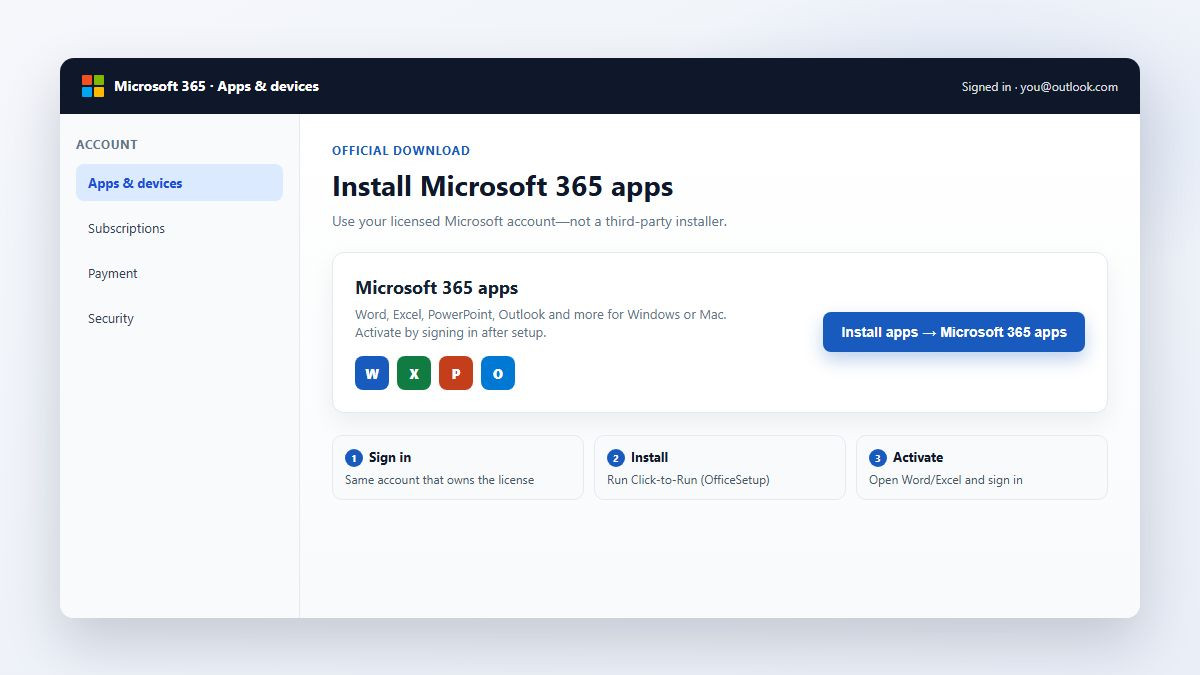Click the Activate step heading
The height and width of the screenshot is (675, 1200).
pyautogui.click(x=918, y=457)
